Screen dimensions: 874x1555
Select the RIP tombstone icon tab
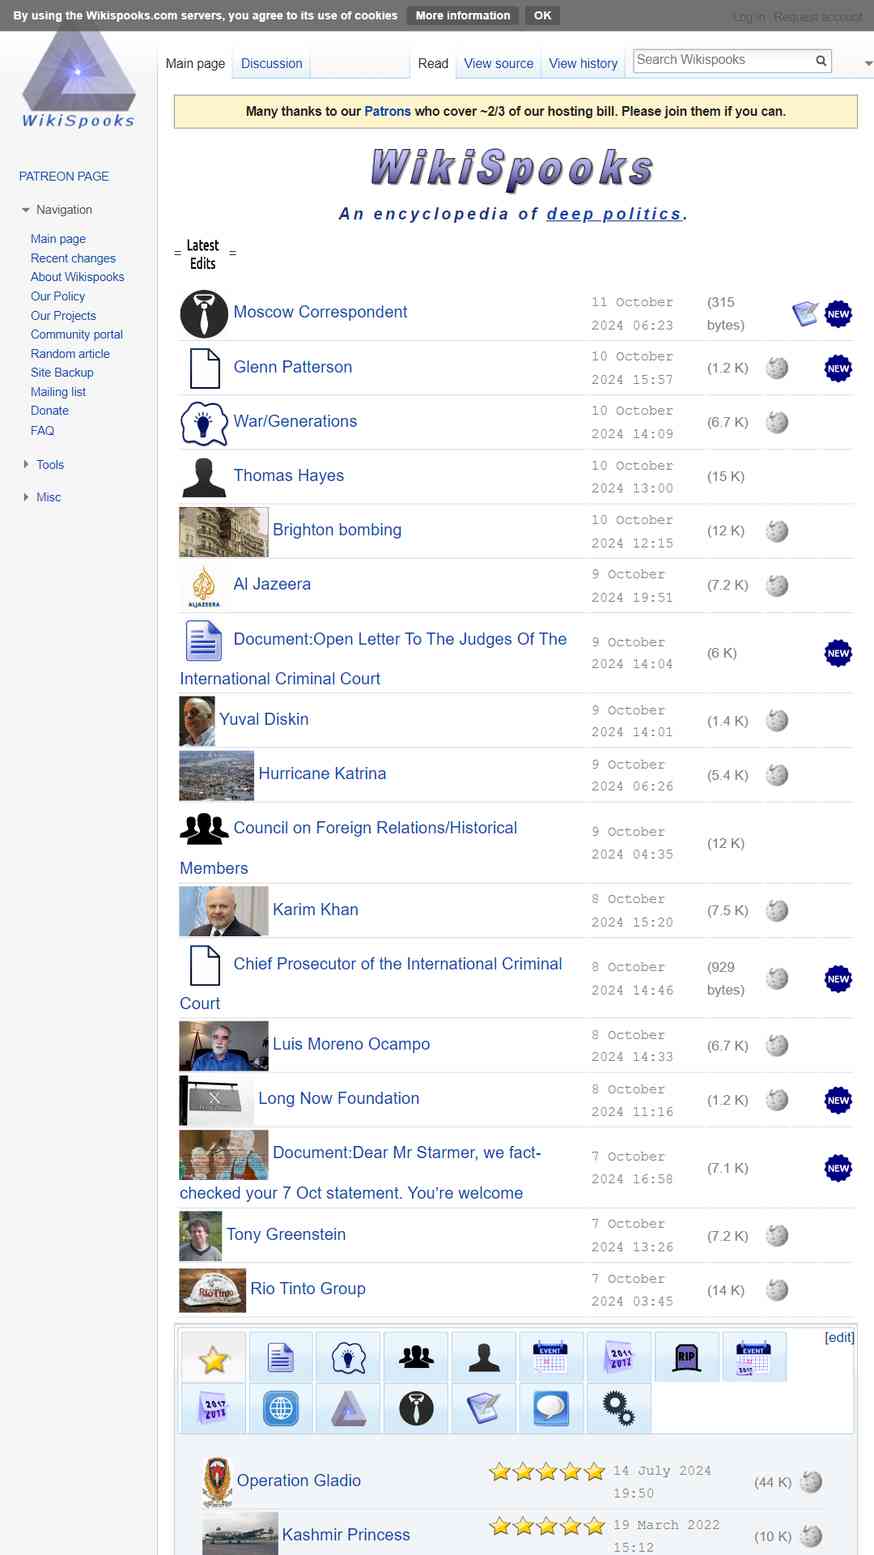[687, 1357]
